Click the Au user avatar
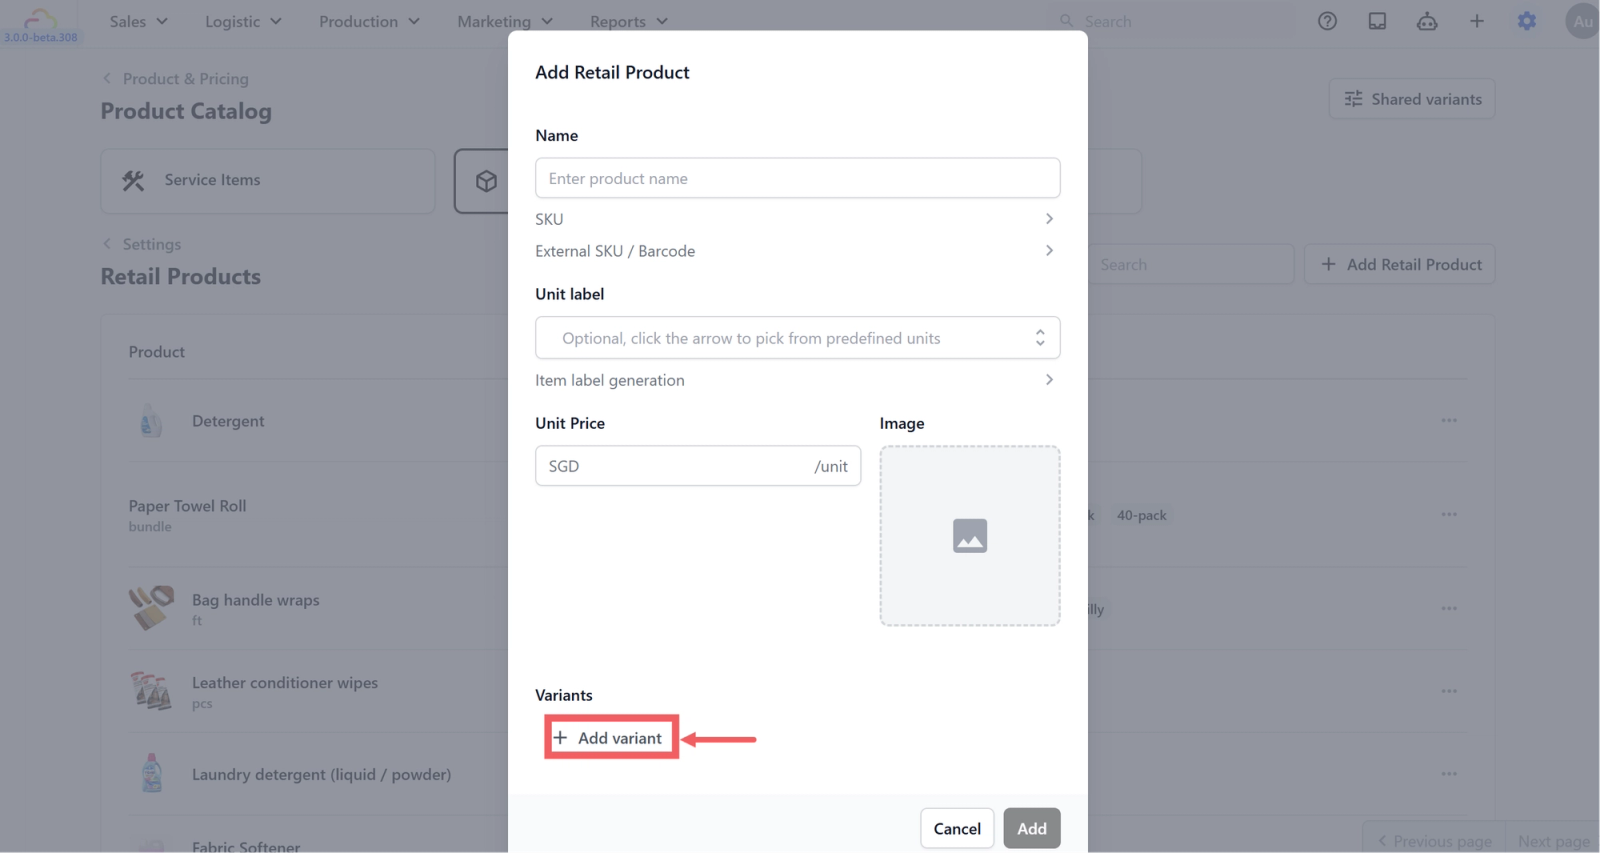This screenshot has height=853, width=1600. (x=1582, y=21)
